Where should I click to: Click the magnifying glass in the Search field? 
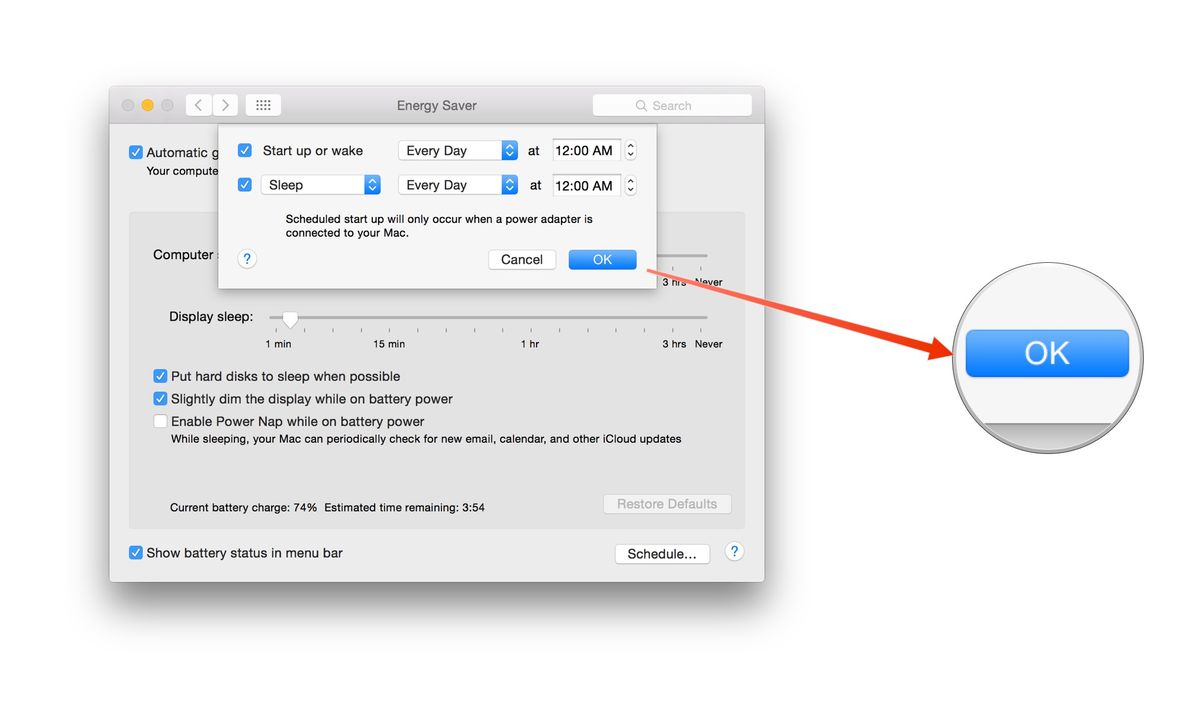[641, 105]
